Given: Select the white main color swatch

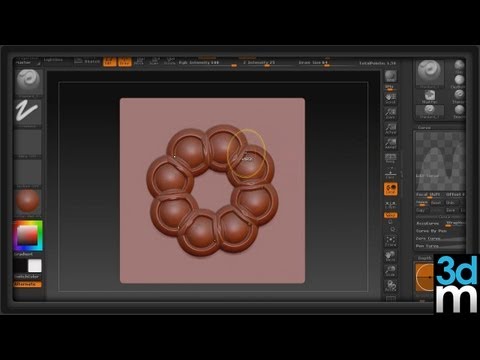Looking at the screenshot, I should [x=35, y=266].
